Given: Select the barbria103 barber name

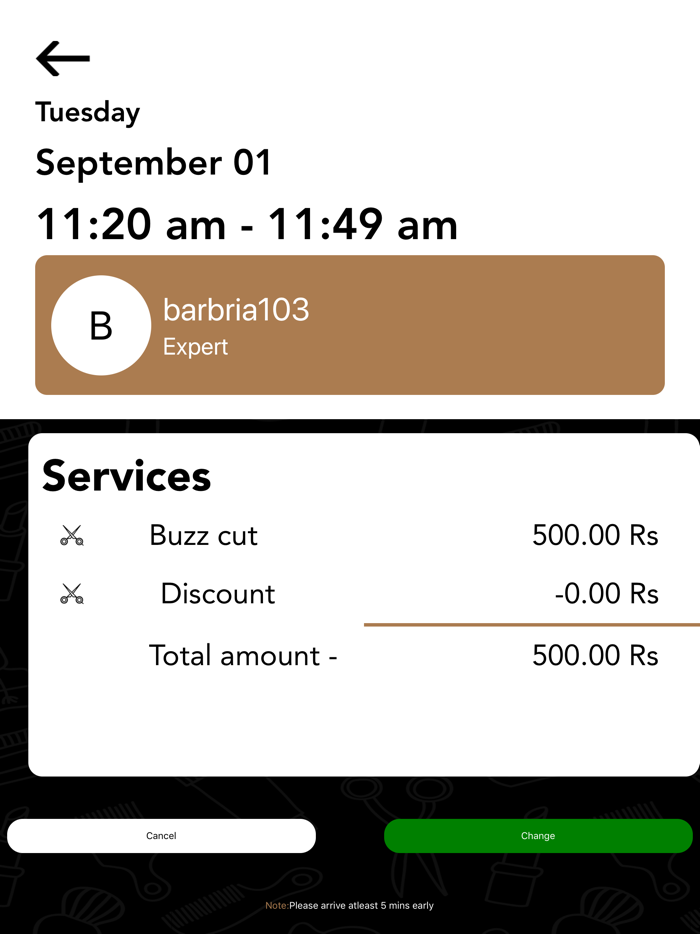Looking at the screenshot, I should coord(236,310).
